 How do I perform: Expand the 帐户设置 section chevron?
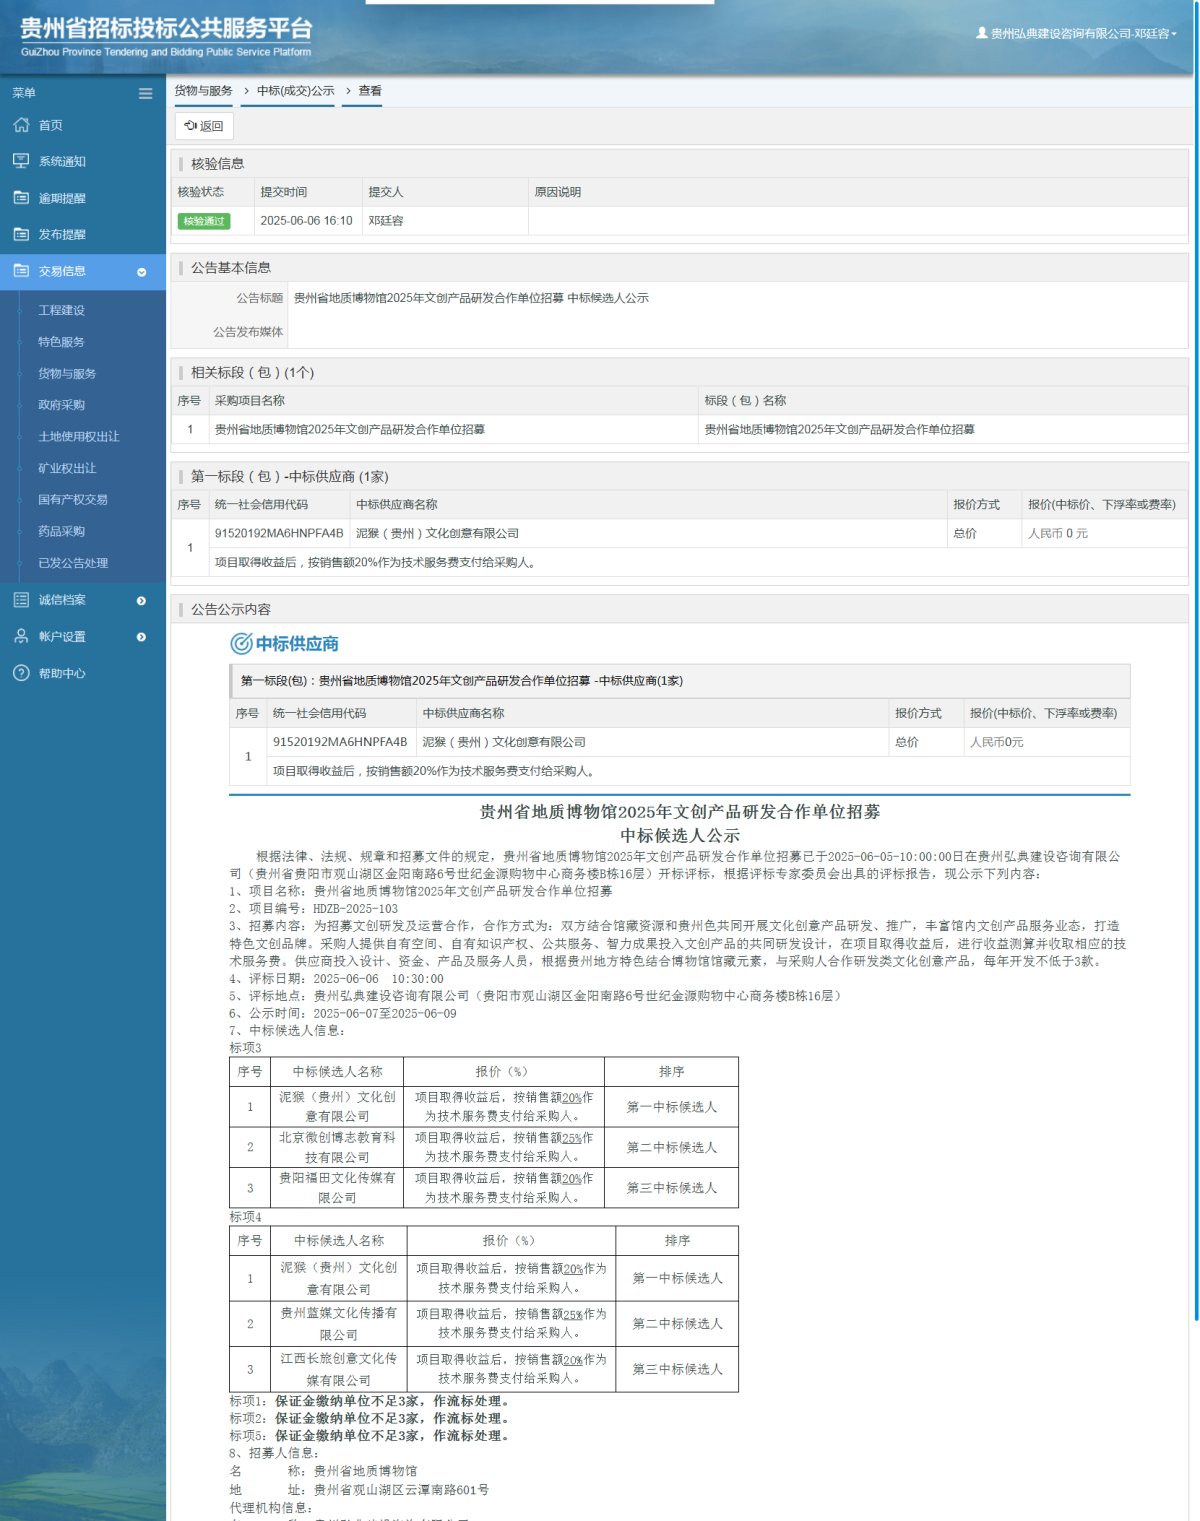(143, 636)
